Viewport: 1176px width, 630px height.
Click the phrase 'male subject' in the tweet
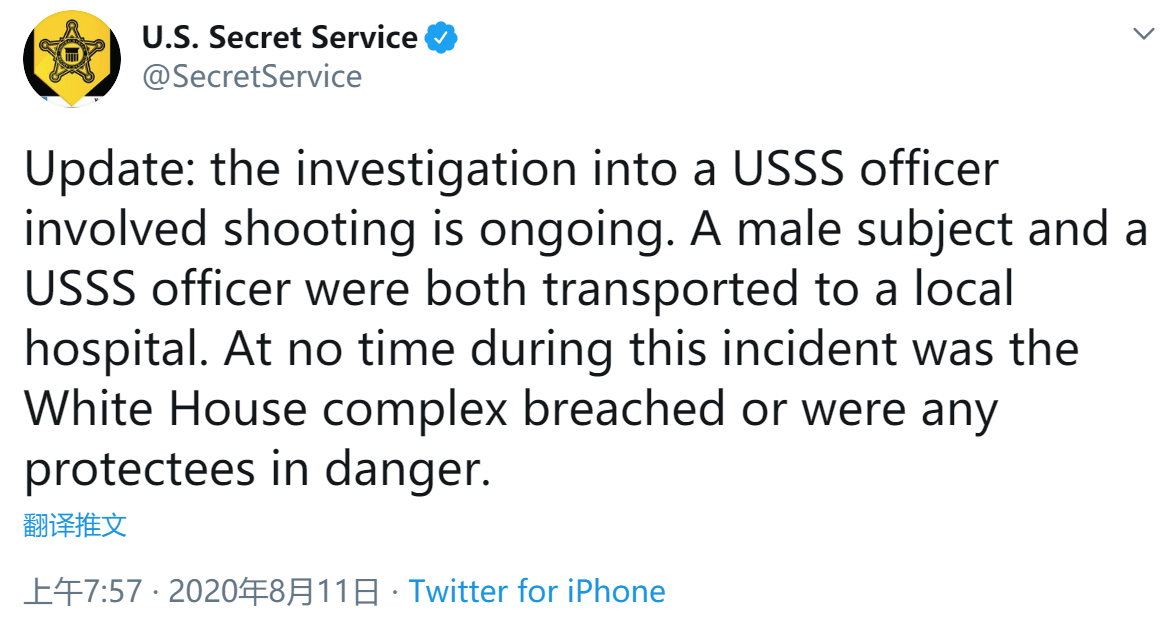coord(874,230)
